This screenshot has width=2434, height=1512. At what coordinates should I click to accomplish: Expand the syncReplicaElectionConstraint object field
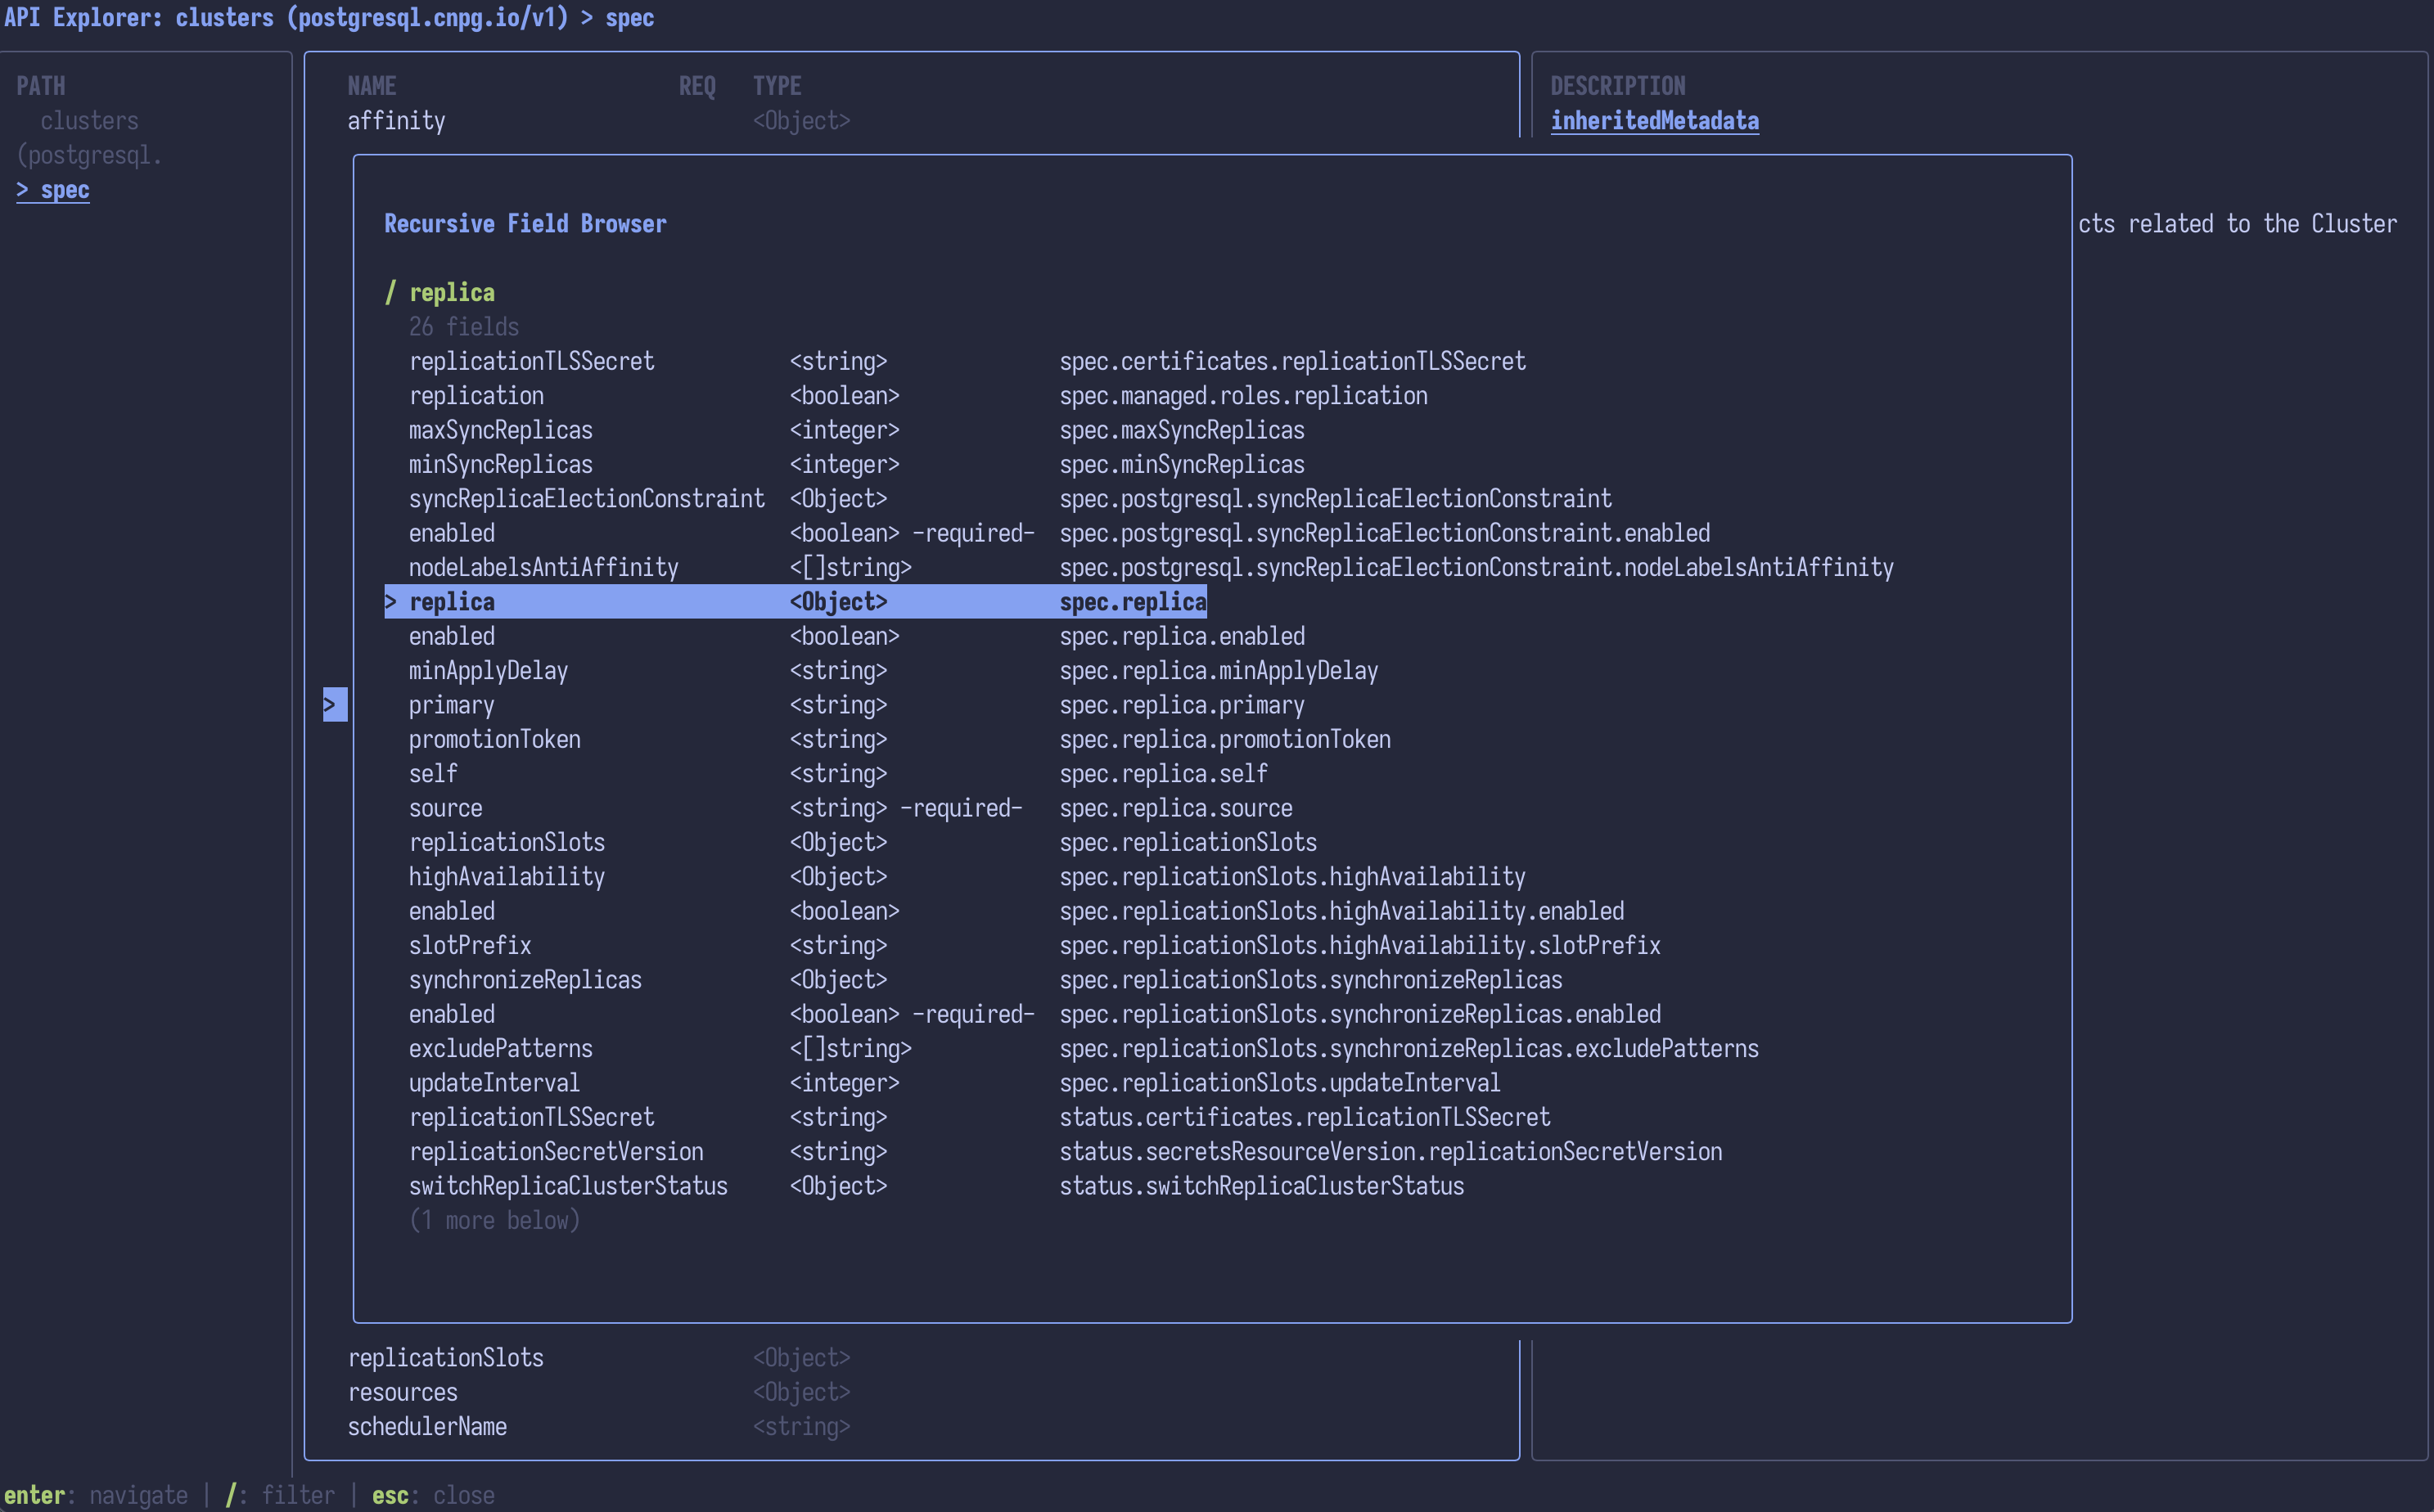tap(586, 498)
